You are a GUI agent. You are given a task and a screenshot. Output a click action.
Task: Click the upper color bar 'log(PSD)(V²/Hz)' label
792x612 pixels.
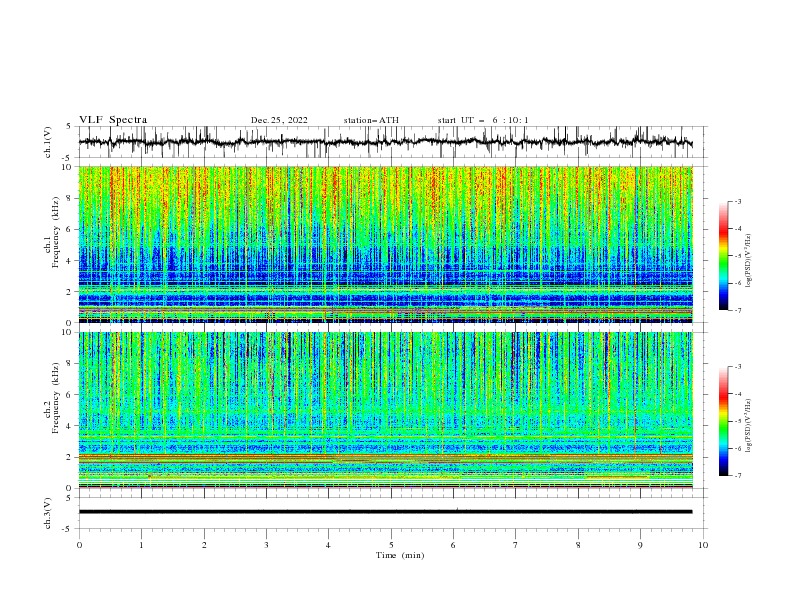coord(748,261)
